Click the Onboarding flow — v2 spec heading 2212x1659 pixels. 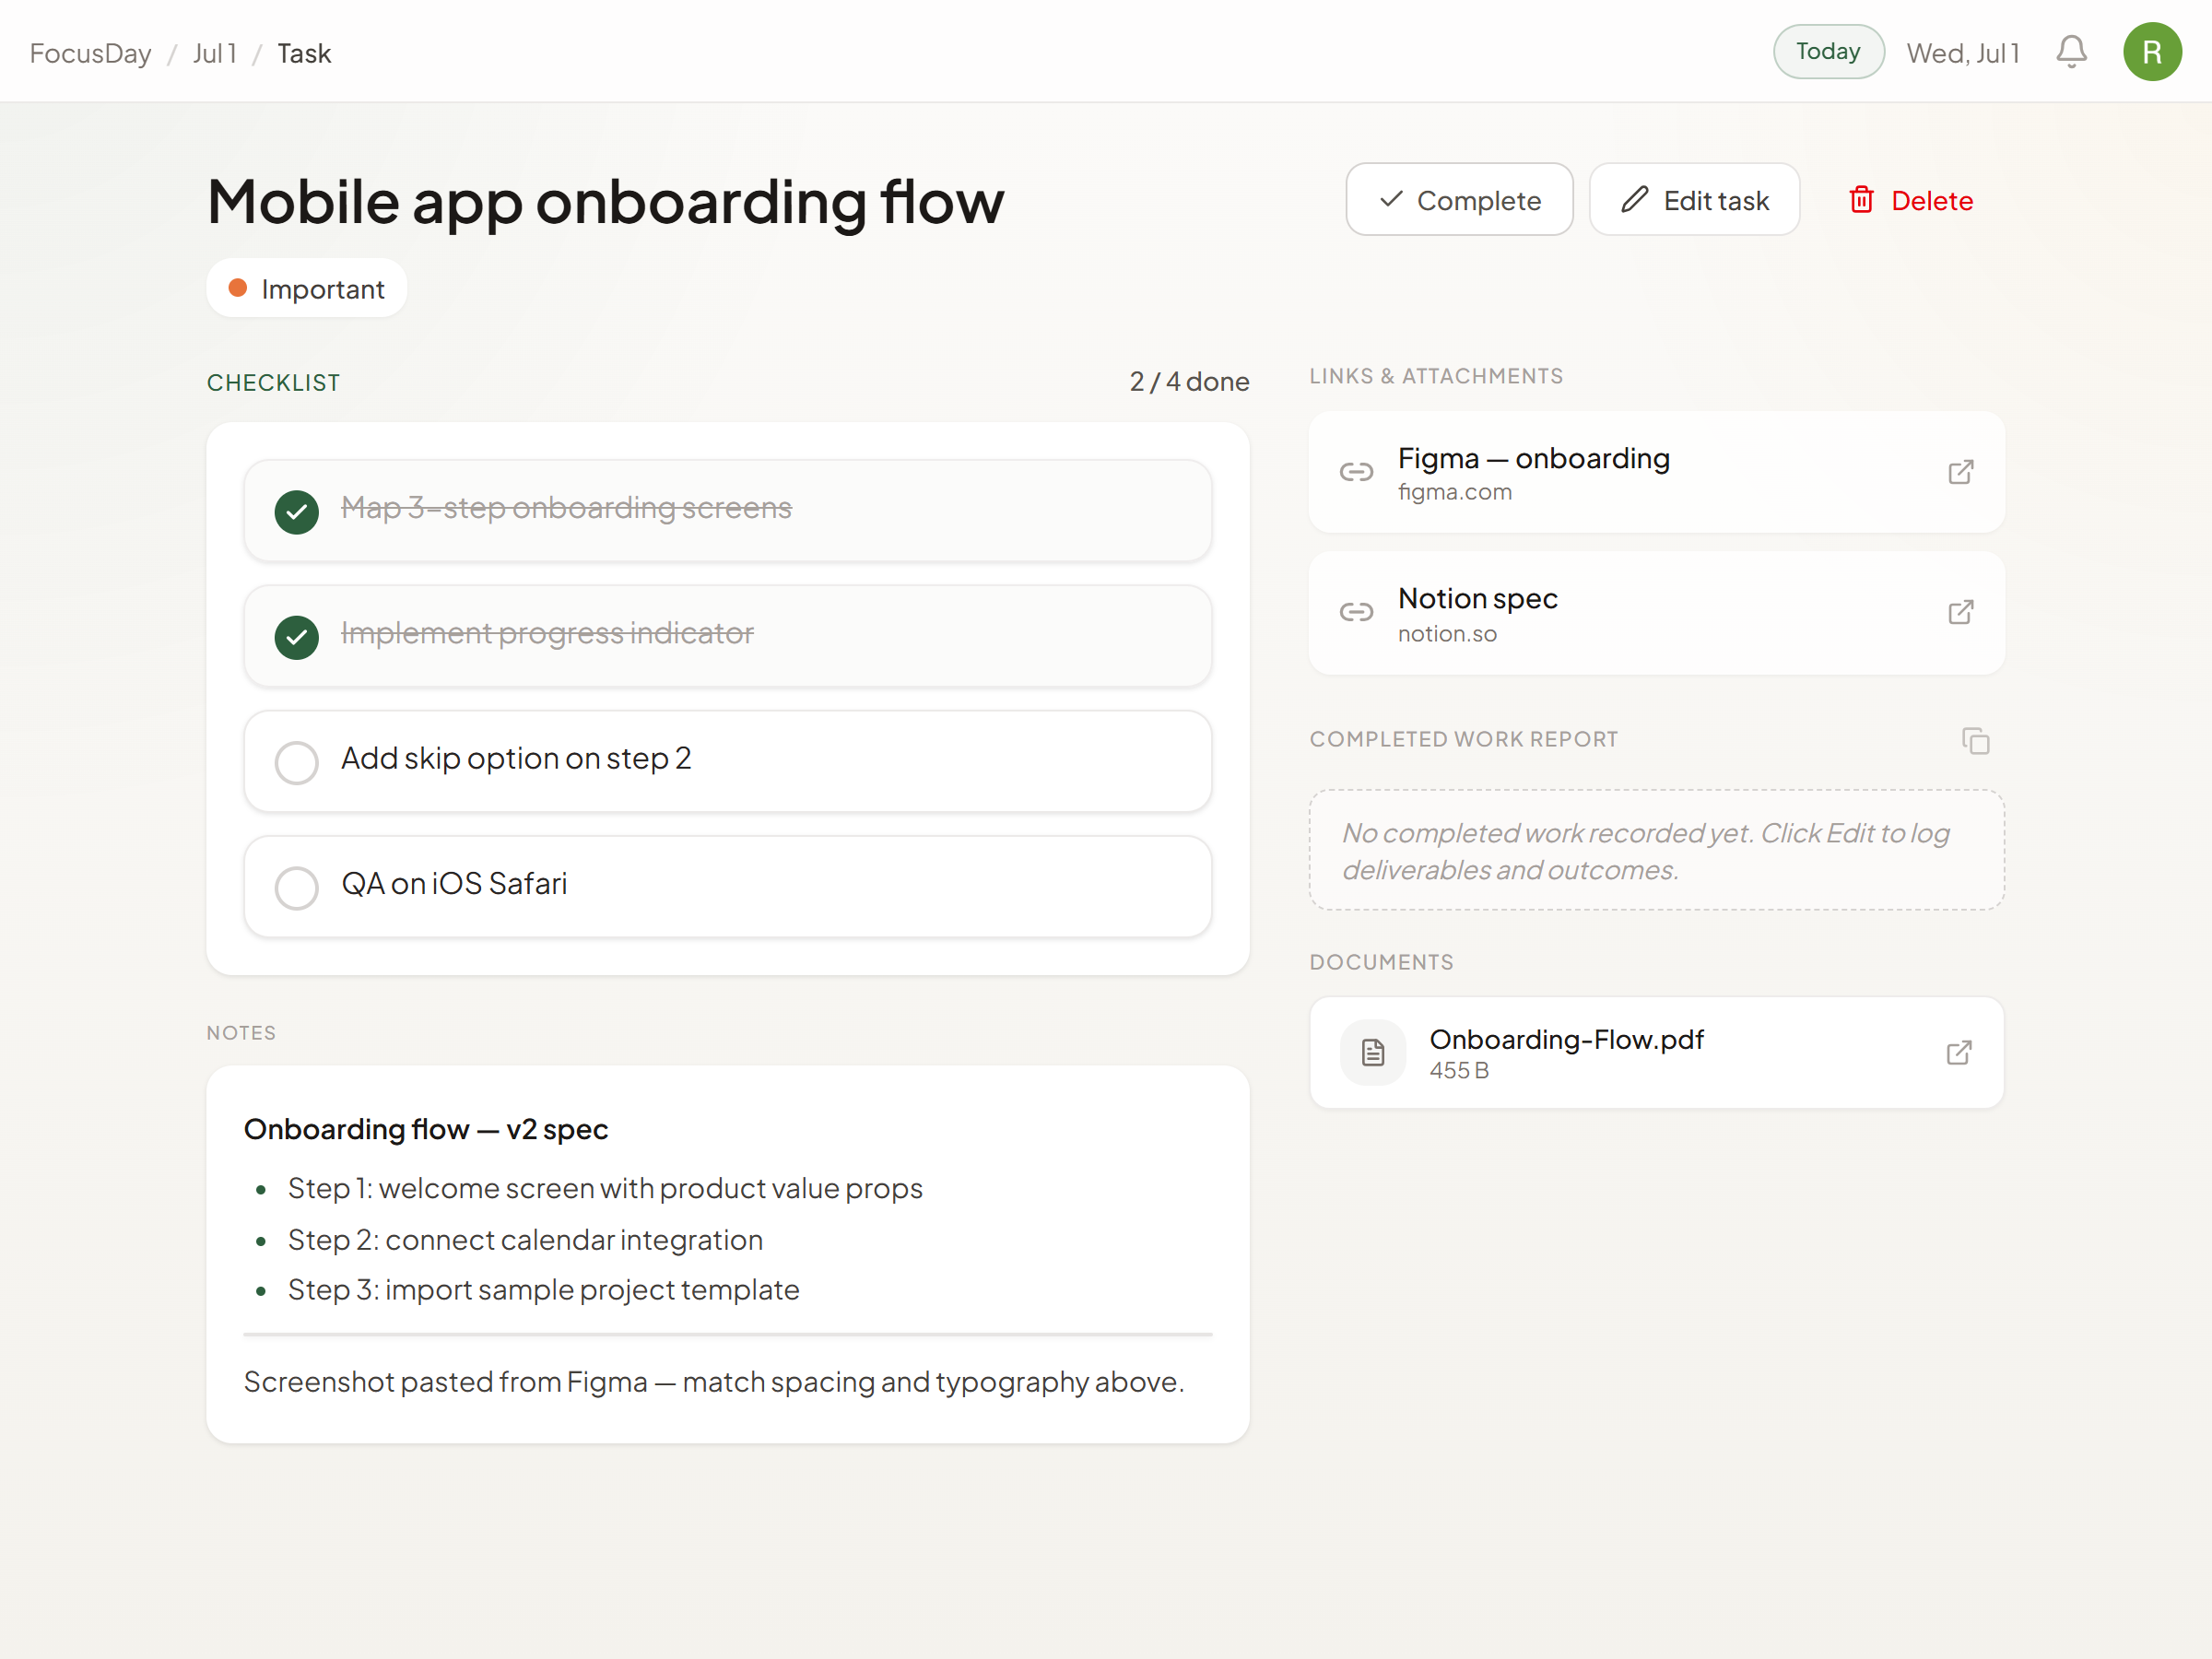click(x=426, y=1129)
